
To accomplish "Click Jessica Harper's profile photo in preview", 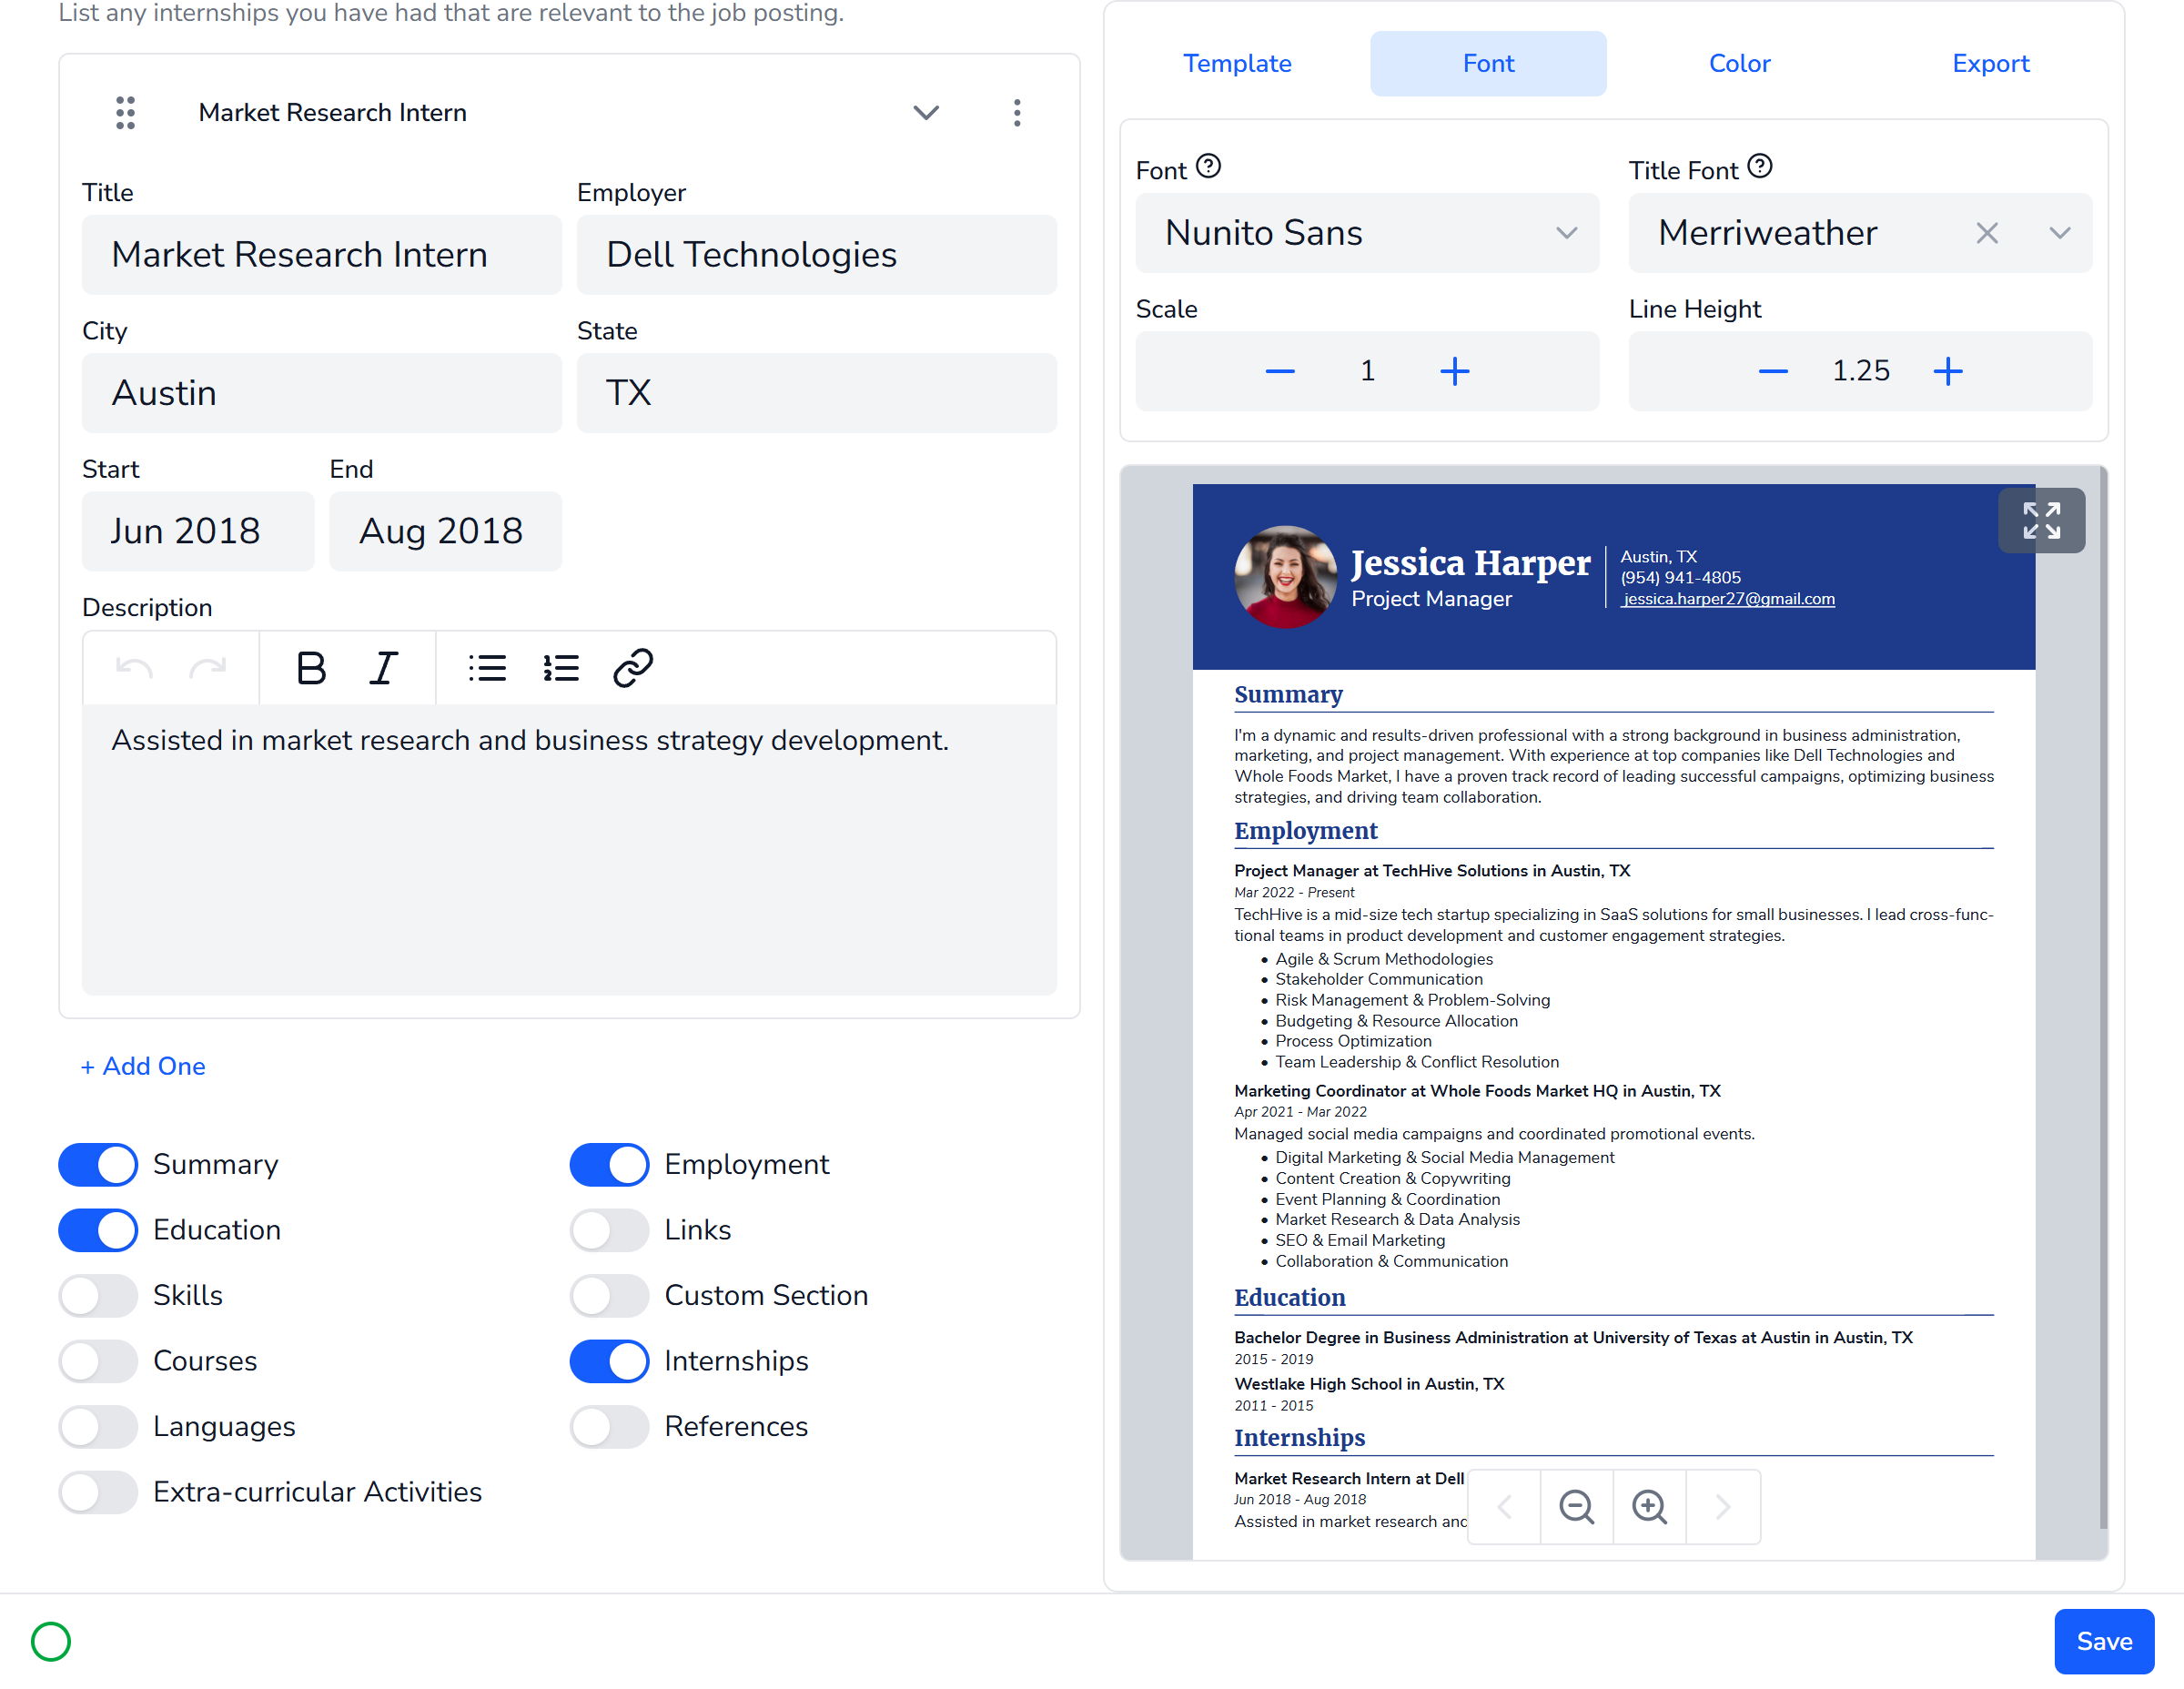I will point(1285,577).
